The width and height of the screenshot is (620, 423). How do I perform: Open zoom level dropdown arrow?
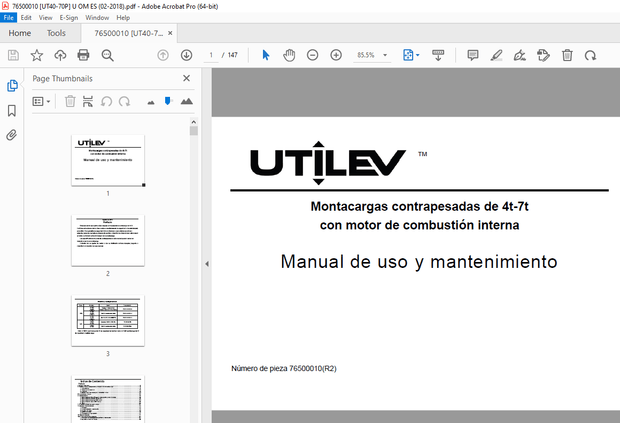pyautogui.click(x=385, y=55)
